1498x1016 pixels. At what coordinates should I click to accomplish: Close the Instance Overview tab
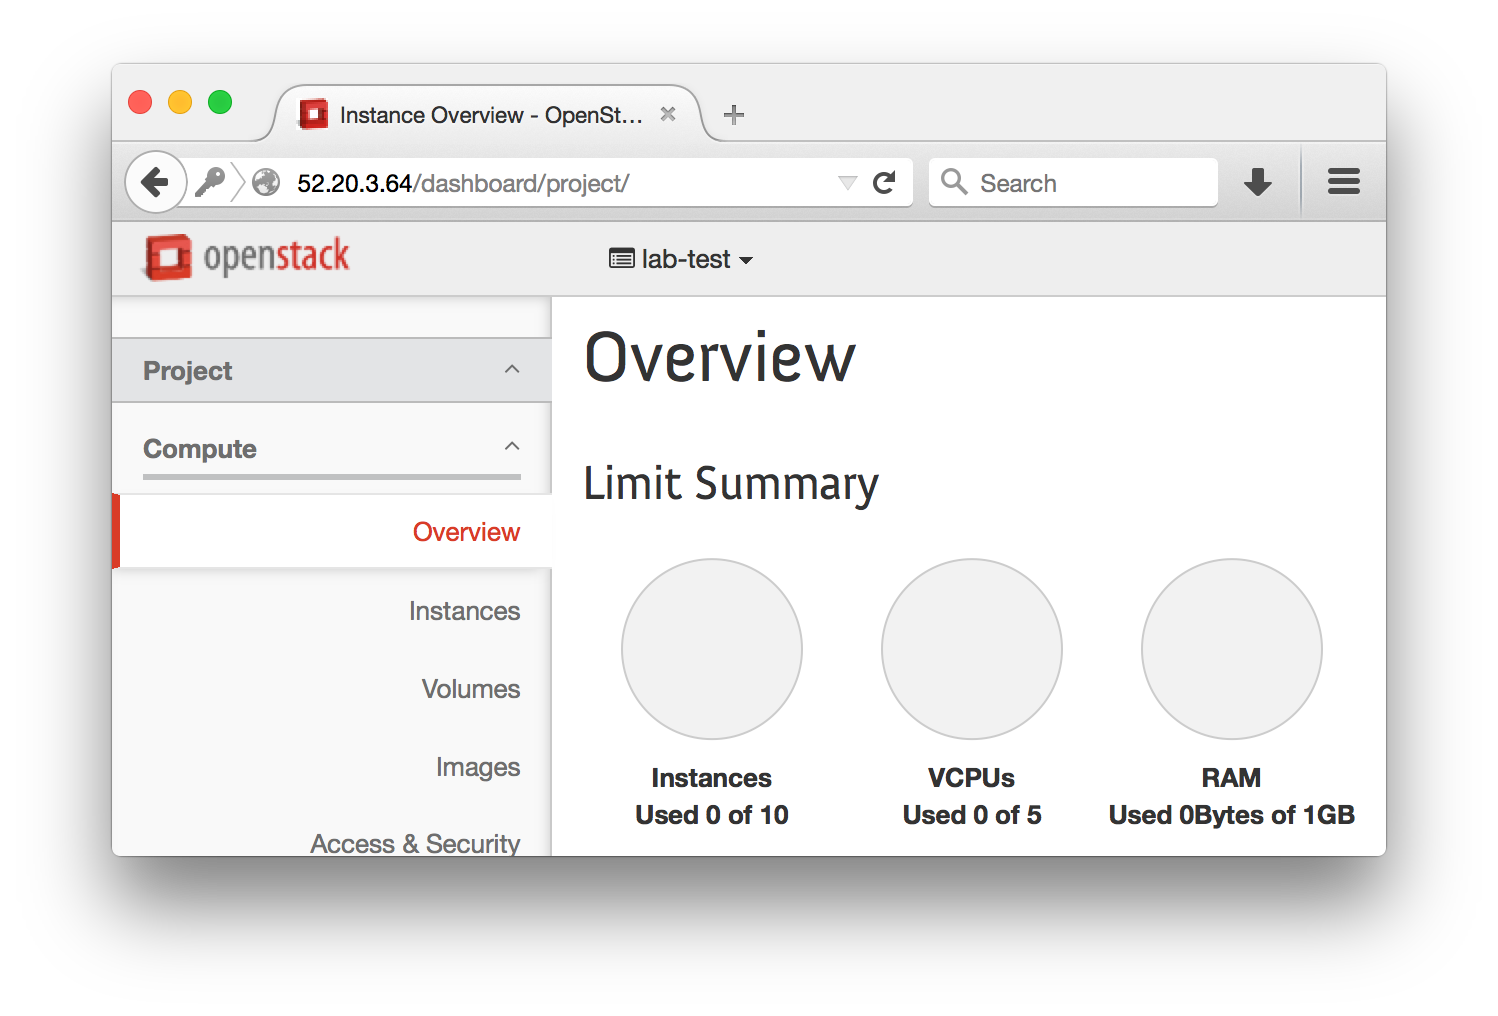click(x=668, y=114)
